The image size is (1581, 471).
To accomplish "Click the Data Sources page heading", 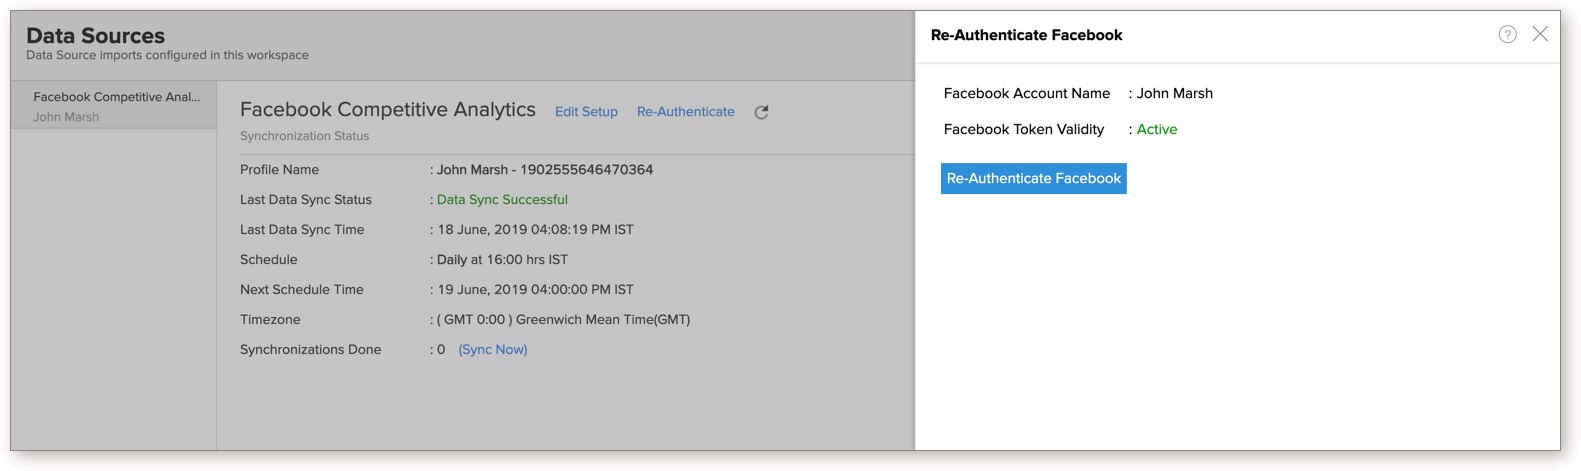I will pyautogui.click(x=95, y=36).
